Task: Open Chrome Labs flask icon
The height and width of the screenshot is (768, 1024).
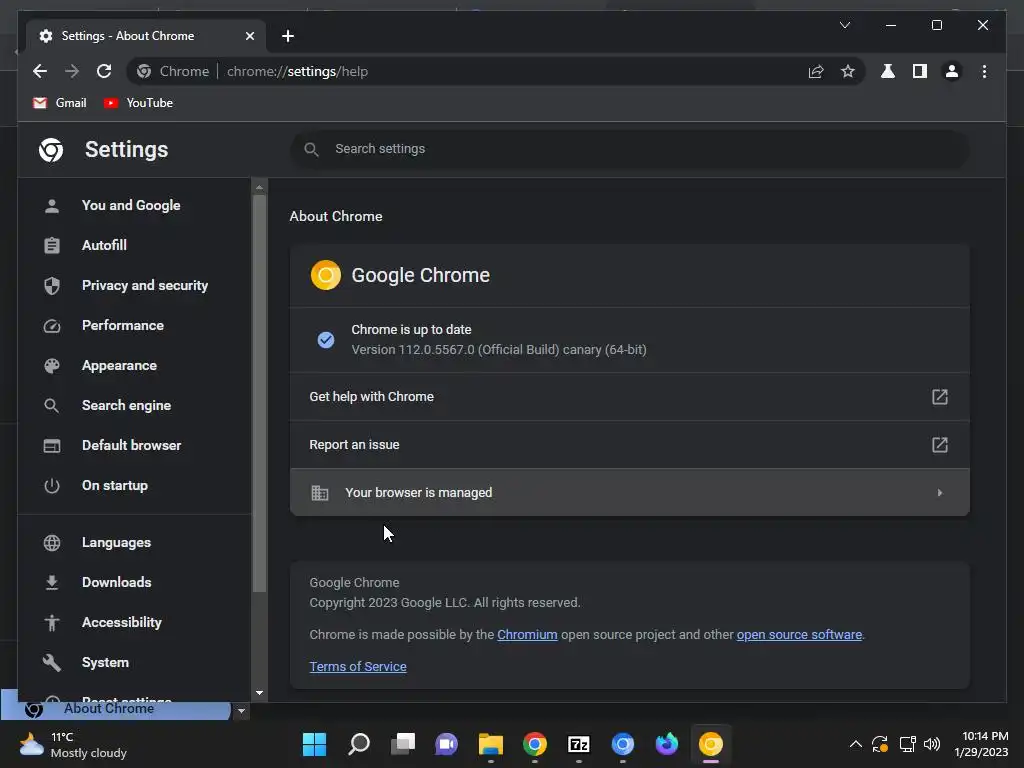Action: [x=888, y=71]
